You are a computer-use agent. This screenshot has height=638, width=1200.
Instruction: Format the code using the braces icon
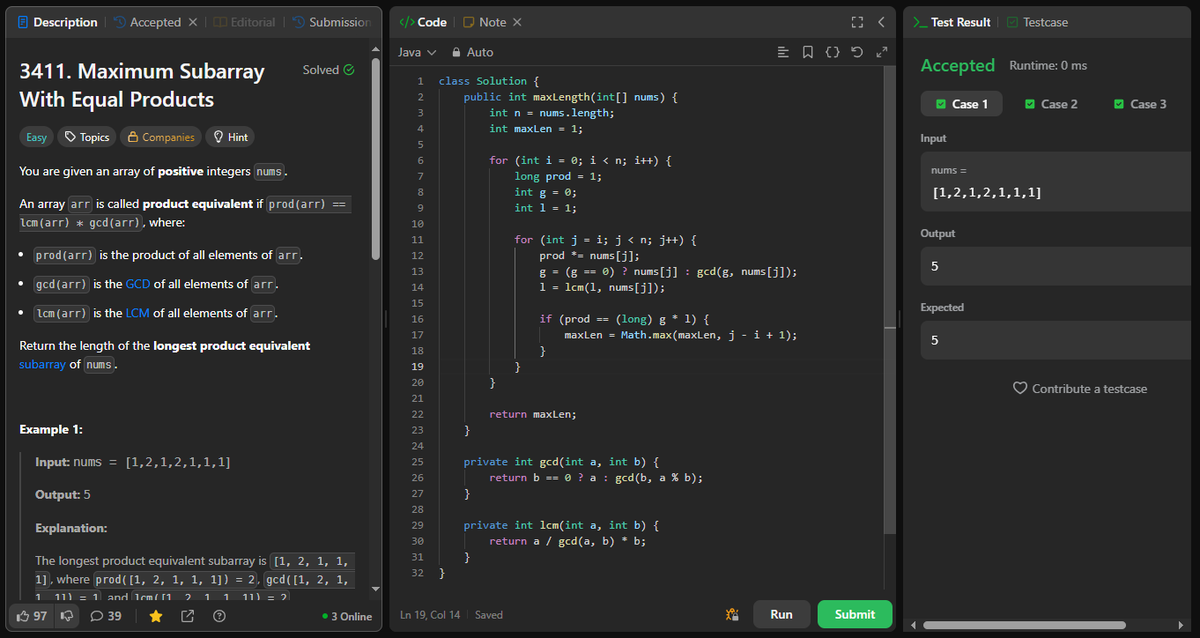833,51
